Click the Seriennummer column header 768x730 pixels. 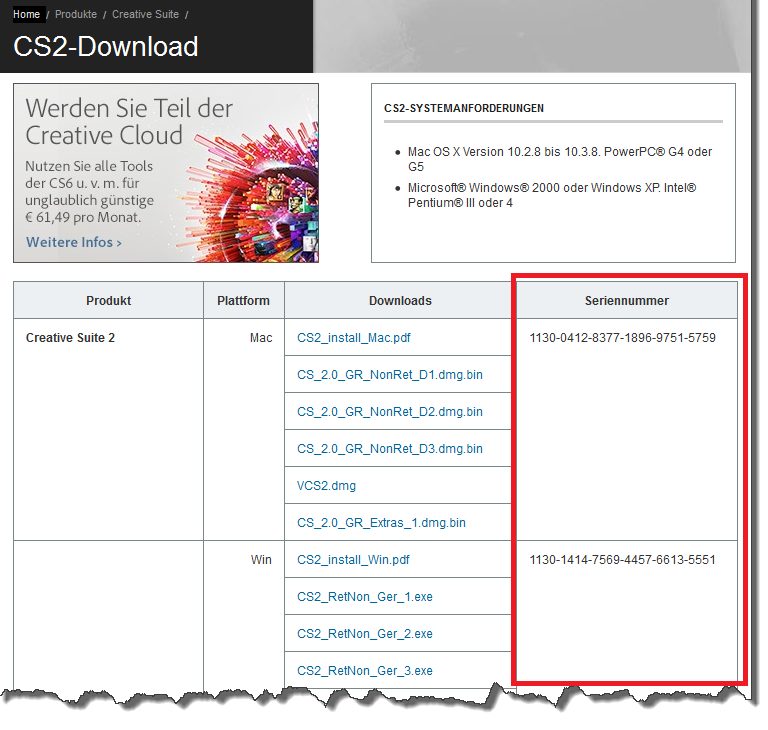pyautogui.click(x=627, y=301)
